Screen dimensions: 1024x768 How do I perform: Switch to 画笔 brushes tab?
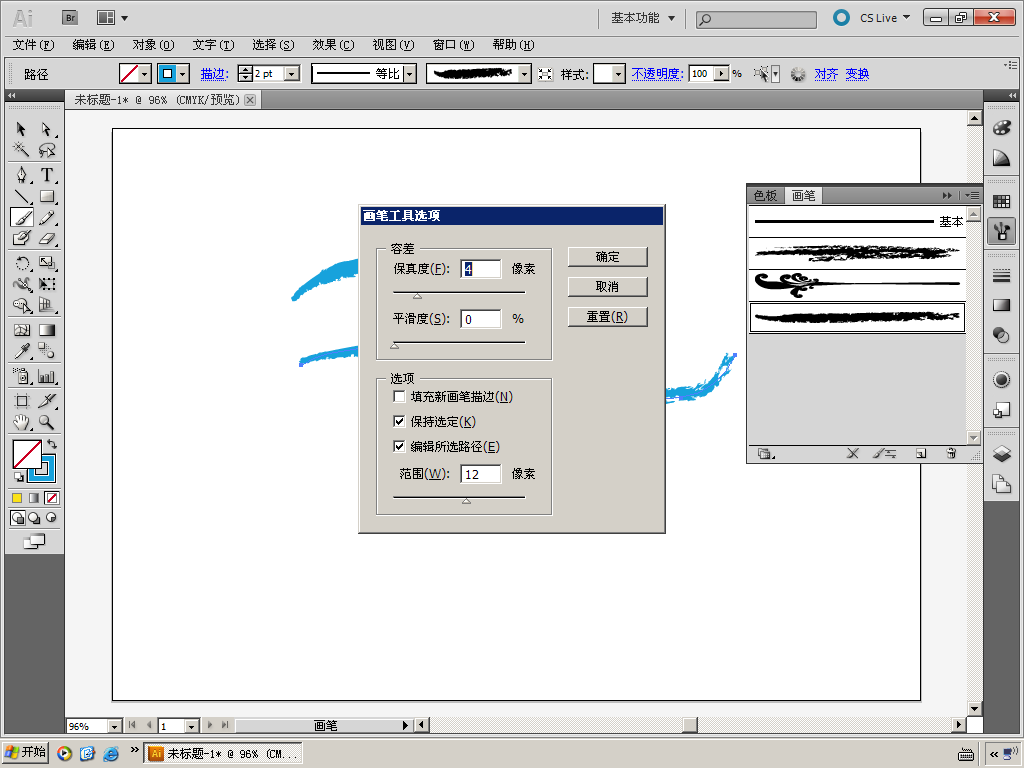[803, 195]
